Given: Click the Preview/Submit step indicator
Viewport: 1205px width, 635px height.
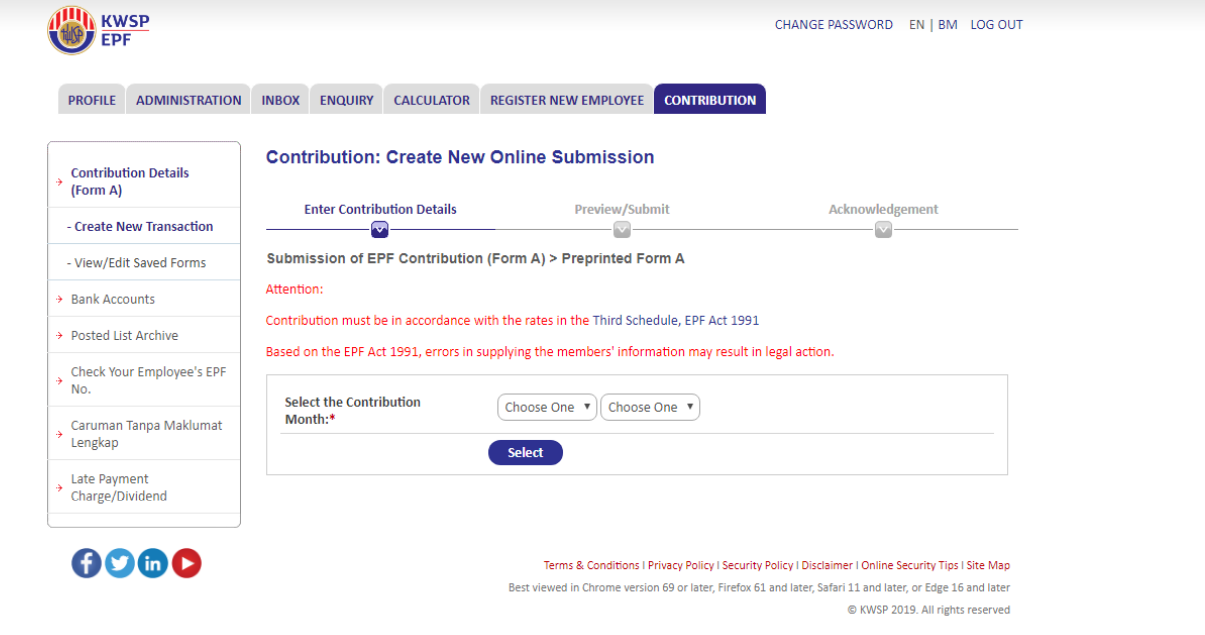Looking at the screenshot, I should [x=622, y=209].
